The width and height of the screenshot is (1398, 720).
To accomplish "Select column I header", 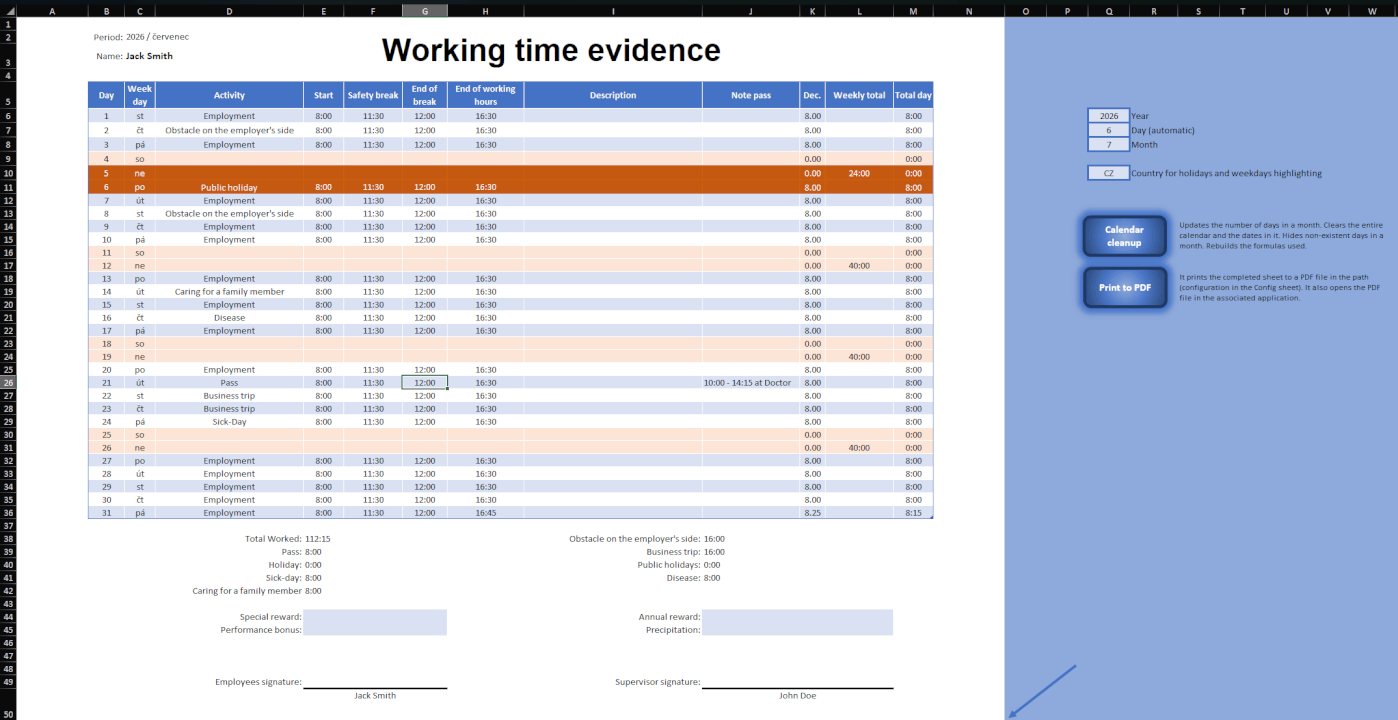I will point(613,11).
